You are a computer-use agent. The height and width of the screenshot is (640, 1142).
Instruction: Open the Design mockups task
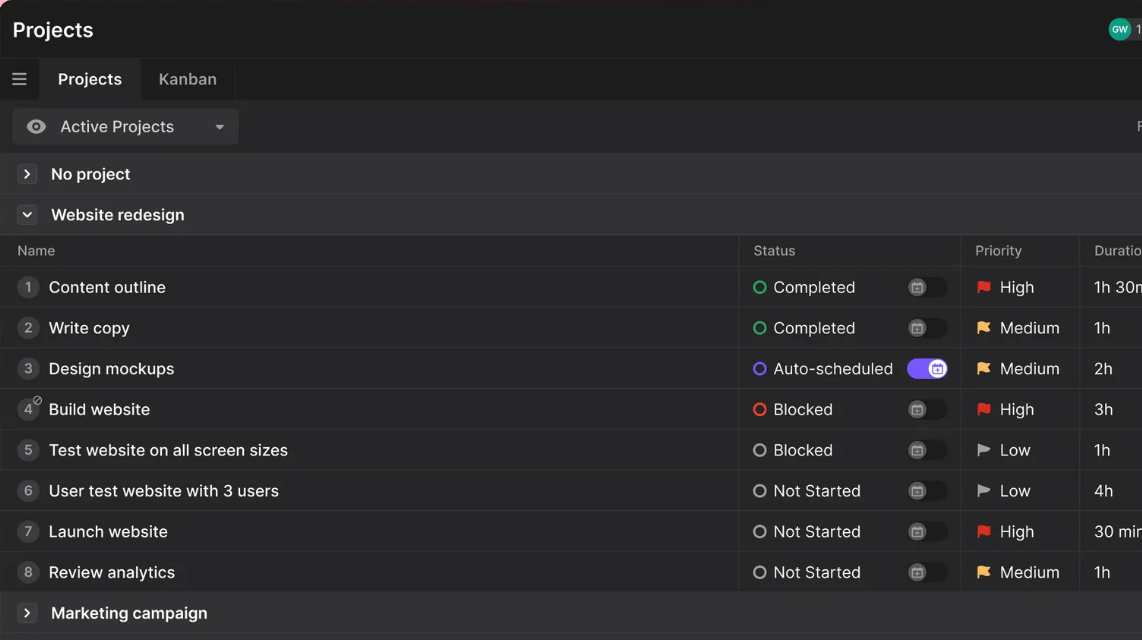click(111, 369)
